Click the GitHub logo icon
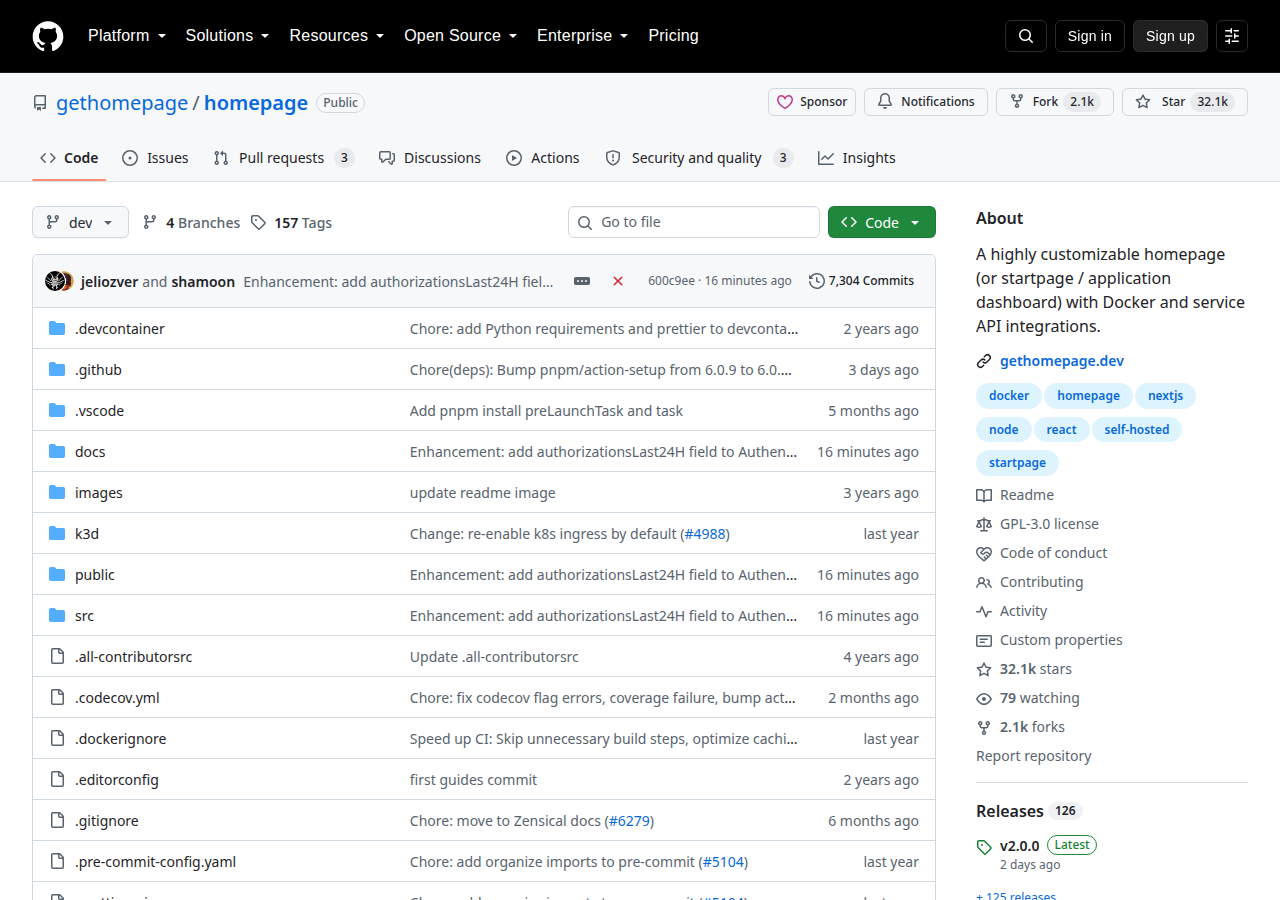The width and height of the screenshot is (1280, 900). click(48, 36)
